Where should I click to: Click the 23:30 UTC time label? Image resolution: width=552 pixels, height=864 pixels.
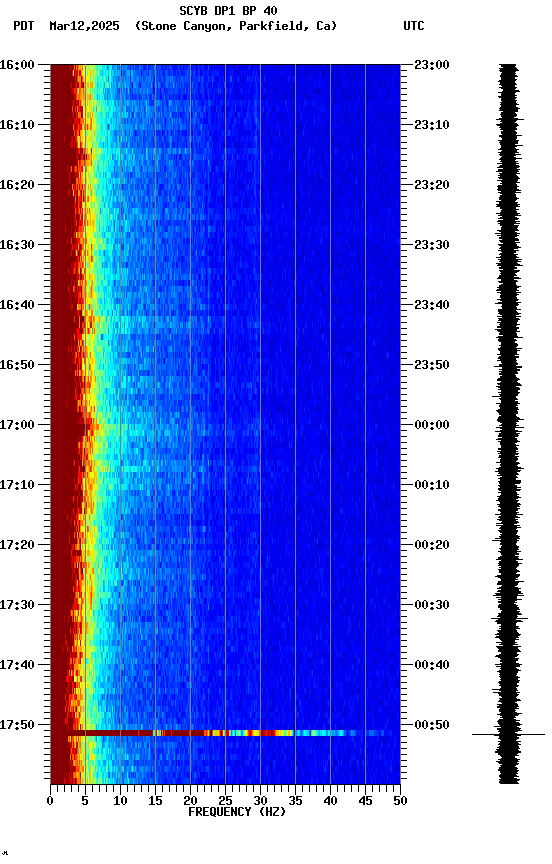coord(432,245)
